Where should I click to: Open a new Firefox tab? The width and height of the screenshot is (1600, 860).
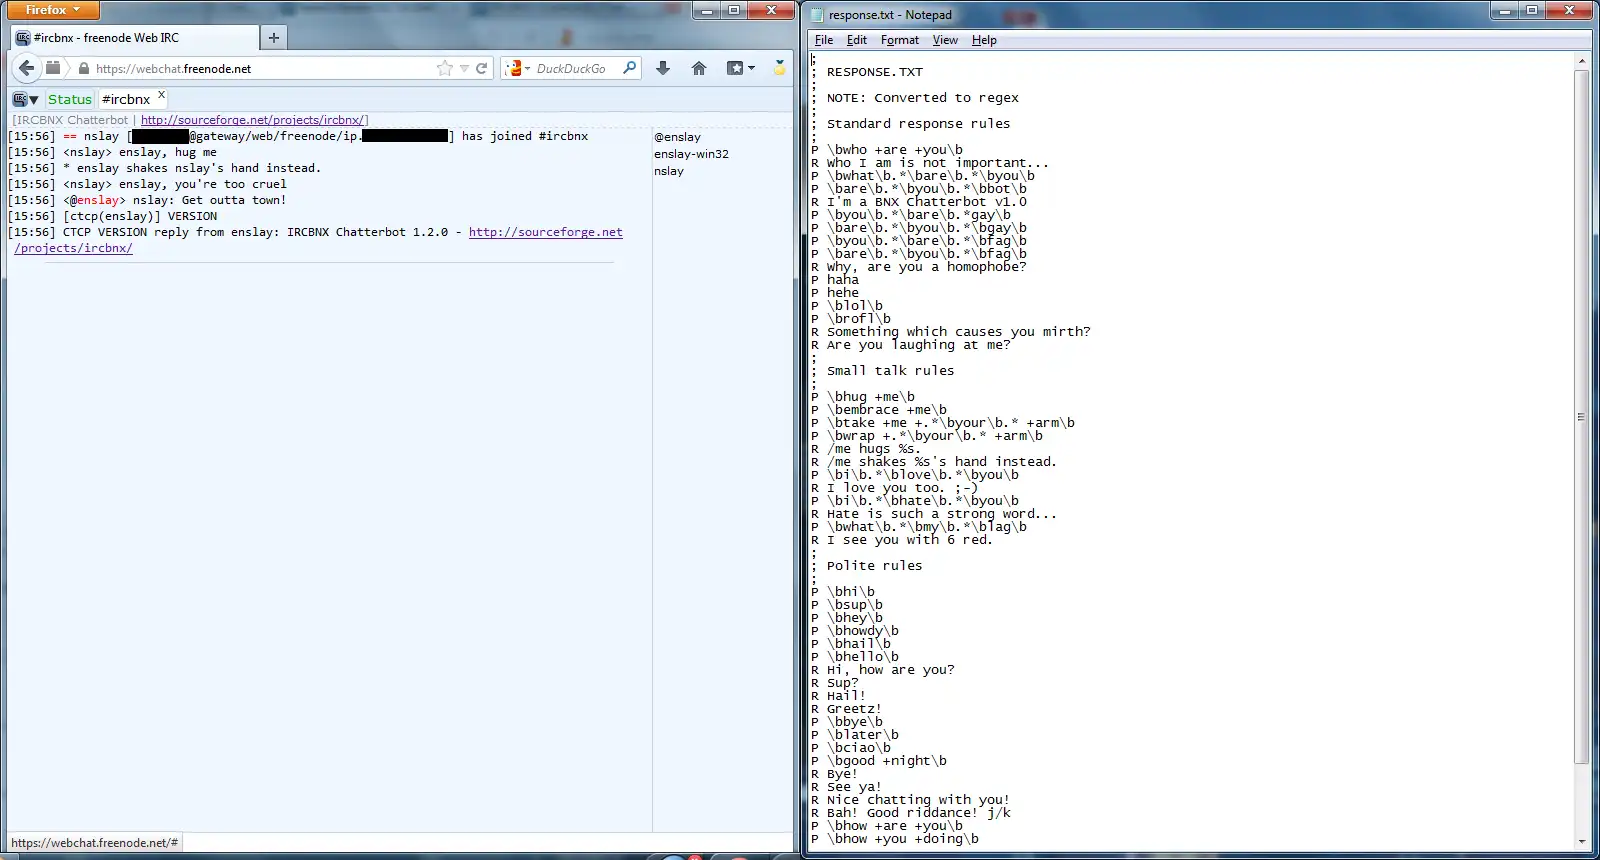(x=273, y=38)
